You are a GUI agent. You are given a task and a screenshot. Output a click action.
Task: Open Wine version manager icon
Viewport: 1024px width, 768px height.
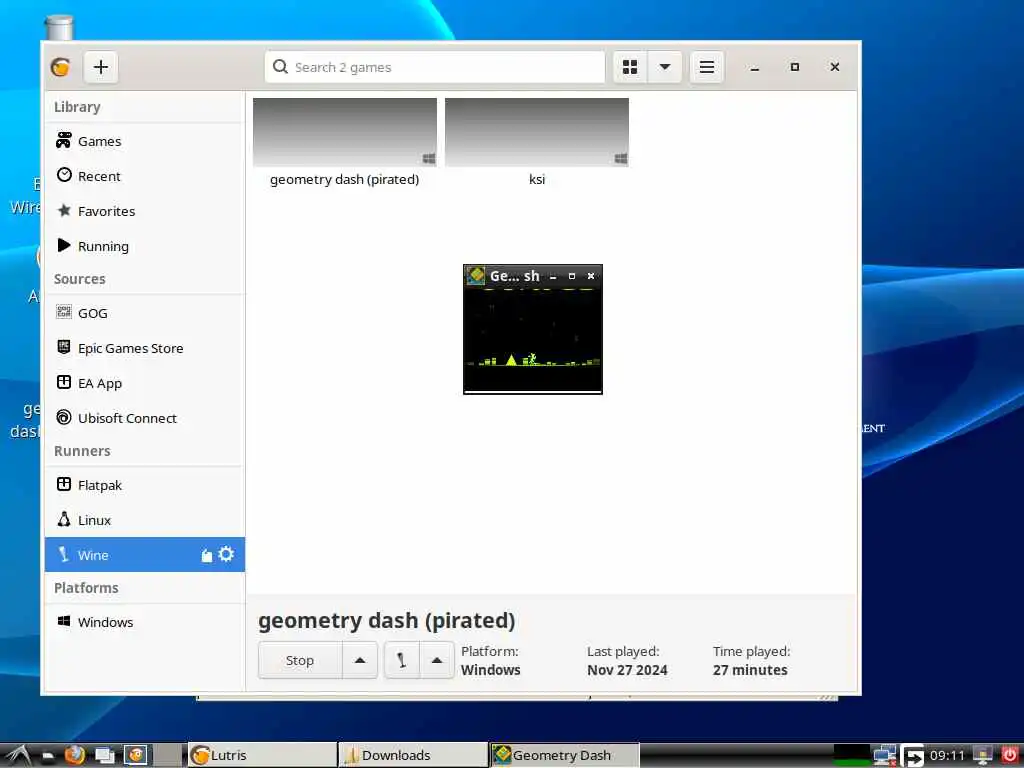coord(206,555)
